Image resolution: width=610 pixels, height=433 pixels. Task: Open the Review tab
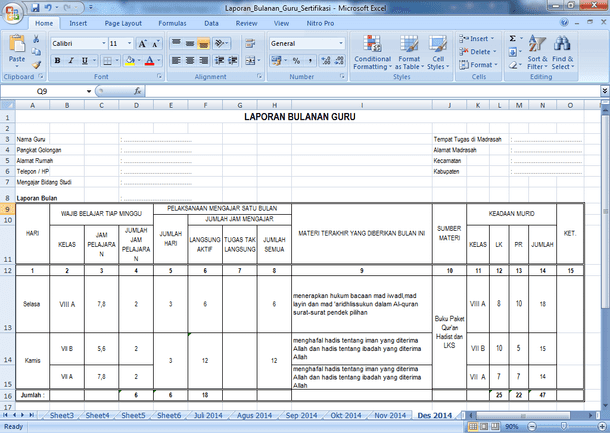coord(246,23)
